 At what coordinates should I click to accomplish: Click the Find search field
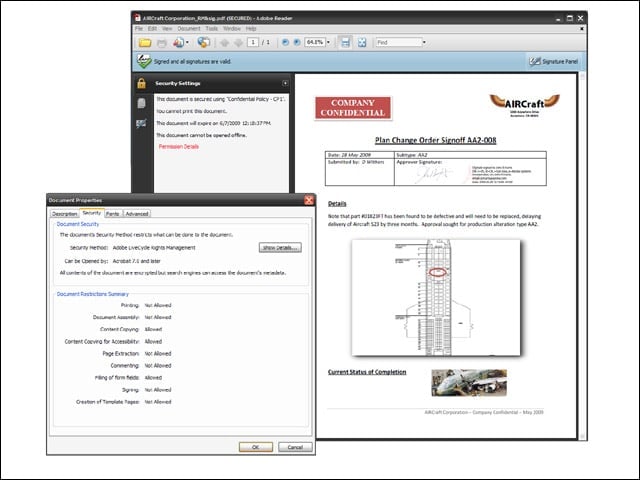click(x=398, y=42)
